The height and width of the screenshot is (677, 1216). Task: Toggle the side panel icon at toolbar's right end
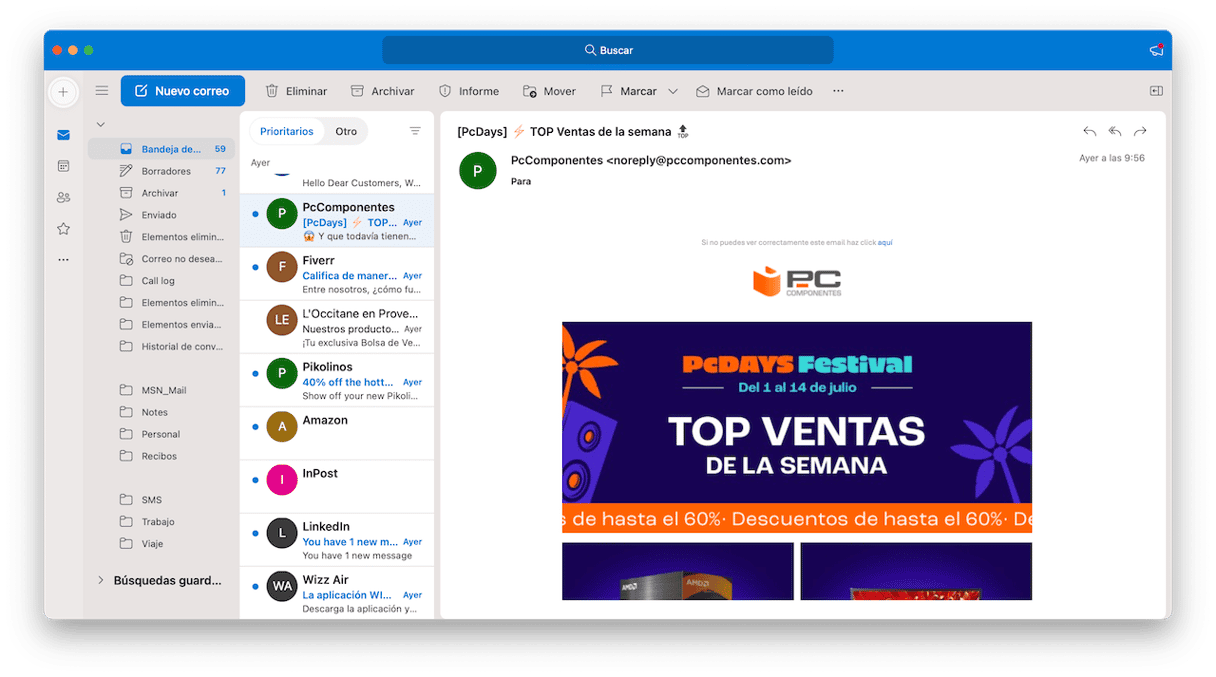[1156, 91]
